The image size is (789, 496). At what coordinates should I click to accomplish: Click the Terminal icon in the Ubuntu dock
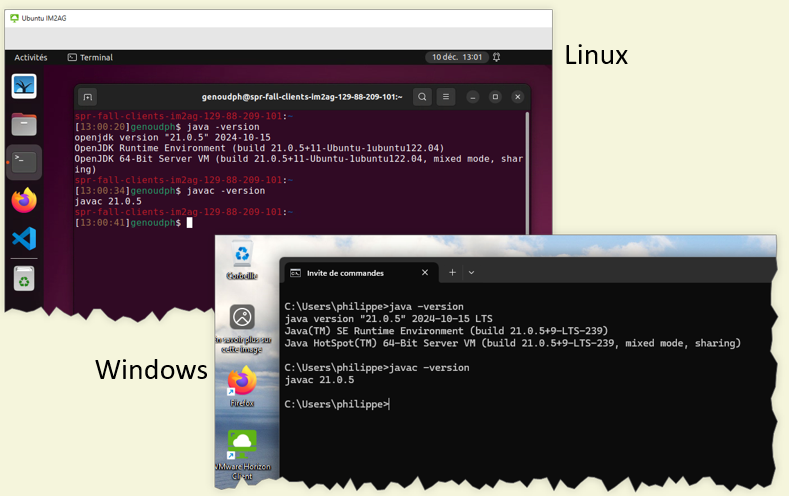(x=24, y=161)
